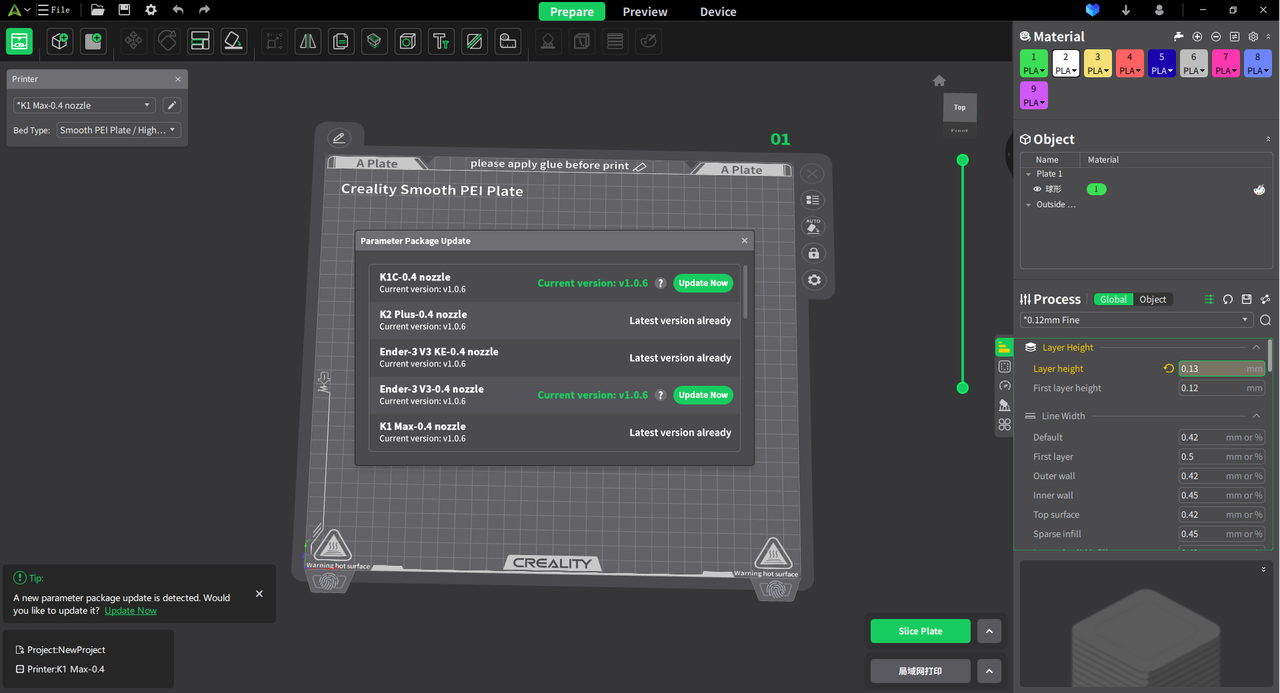Image resolution: width=1280 pixels, height=693 pixels.
Task: Select the diagonal cut tool
Action: 474,41
